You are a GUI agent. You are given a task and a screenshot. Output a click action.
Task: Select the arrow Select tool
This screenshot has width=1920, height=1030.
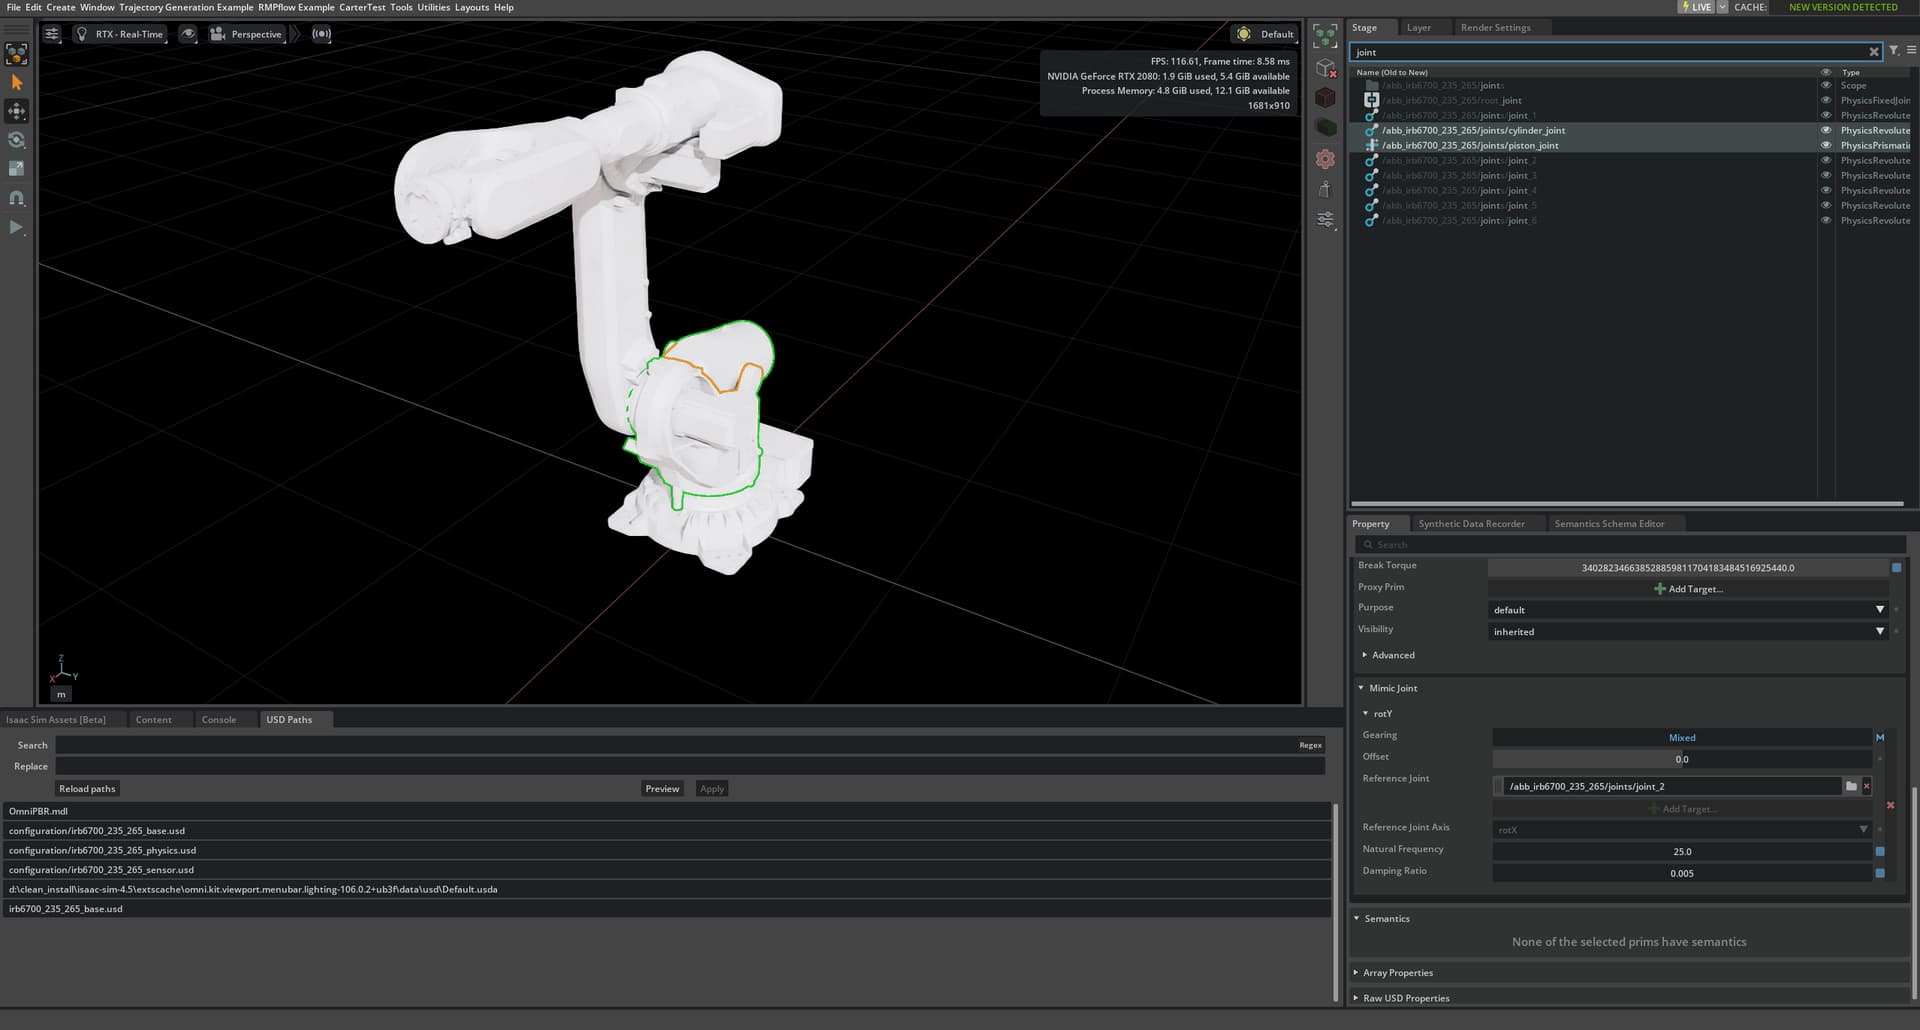tap(16, 82)
